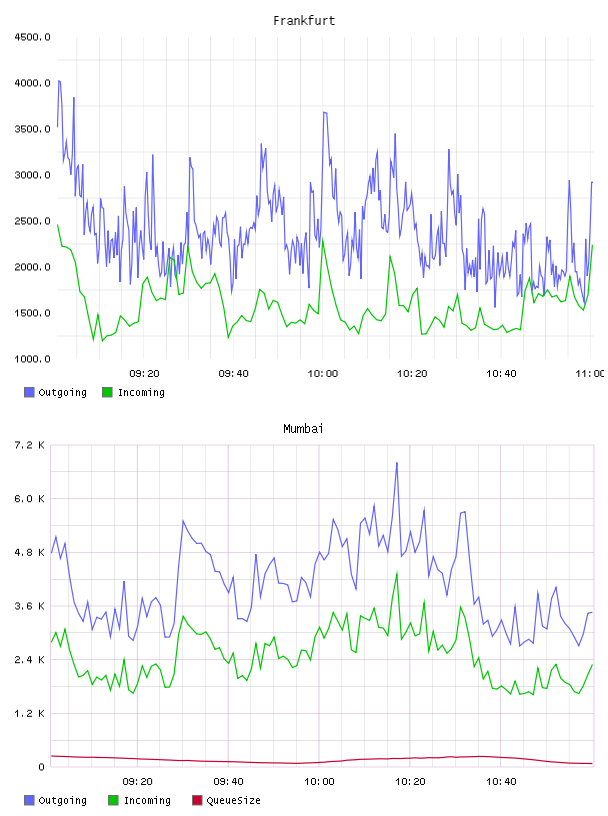Click the green Incoming swatch in Mumbai legend
Viewport: 608px width, 816px height.
[x=113, y=800]
